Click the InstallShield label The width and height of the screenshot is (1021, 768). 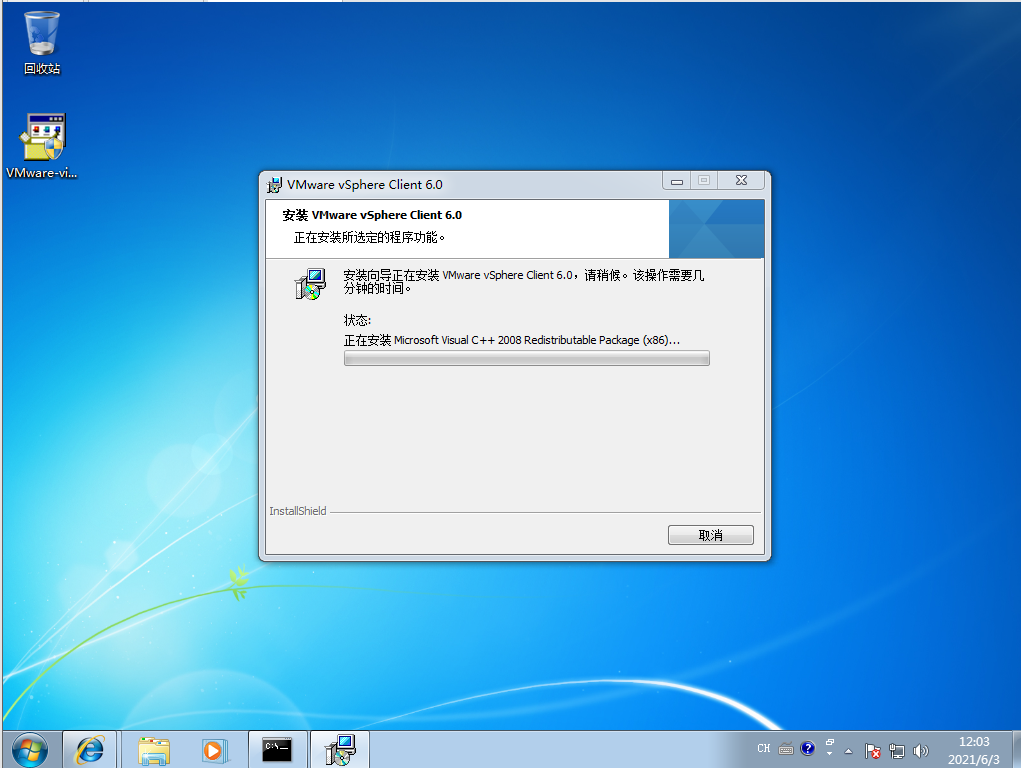298,511
